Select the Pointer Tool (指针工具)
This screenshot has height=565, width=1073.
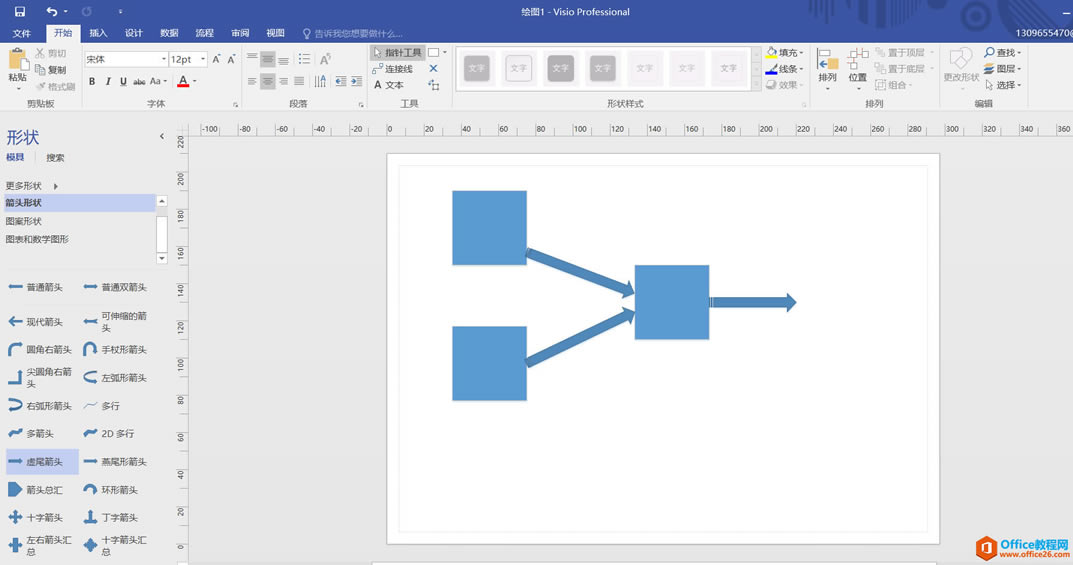click(x=398, y=52)
